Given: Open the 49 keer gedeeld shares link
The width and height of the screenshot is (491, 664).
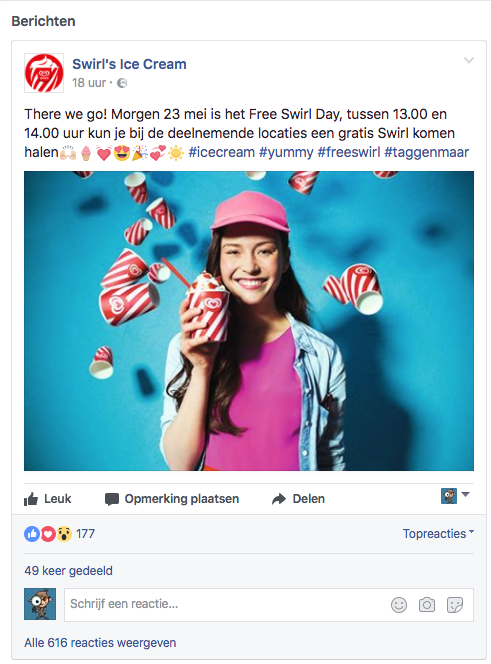Looking at the screenshot, I should 68,571.
